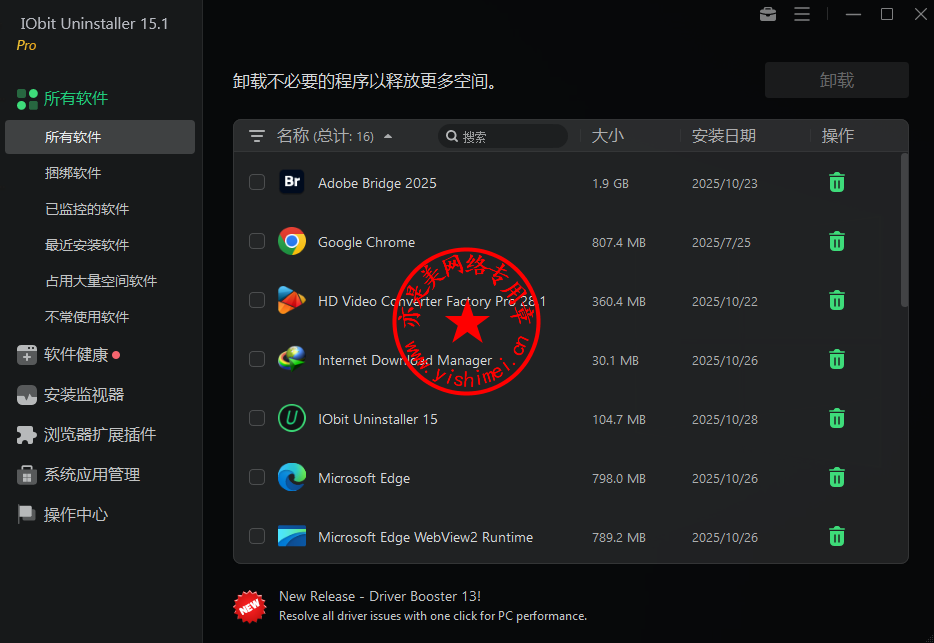Screen dimensions: 934x643
Task: Click the filter icon beside 名称 header
Action: [257, 136]
